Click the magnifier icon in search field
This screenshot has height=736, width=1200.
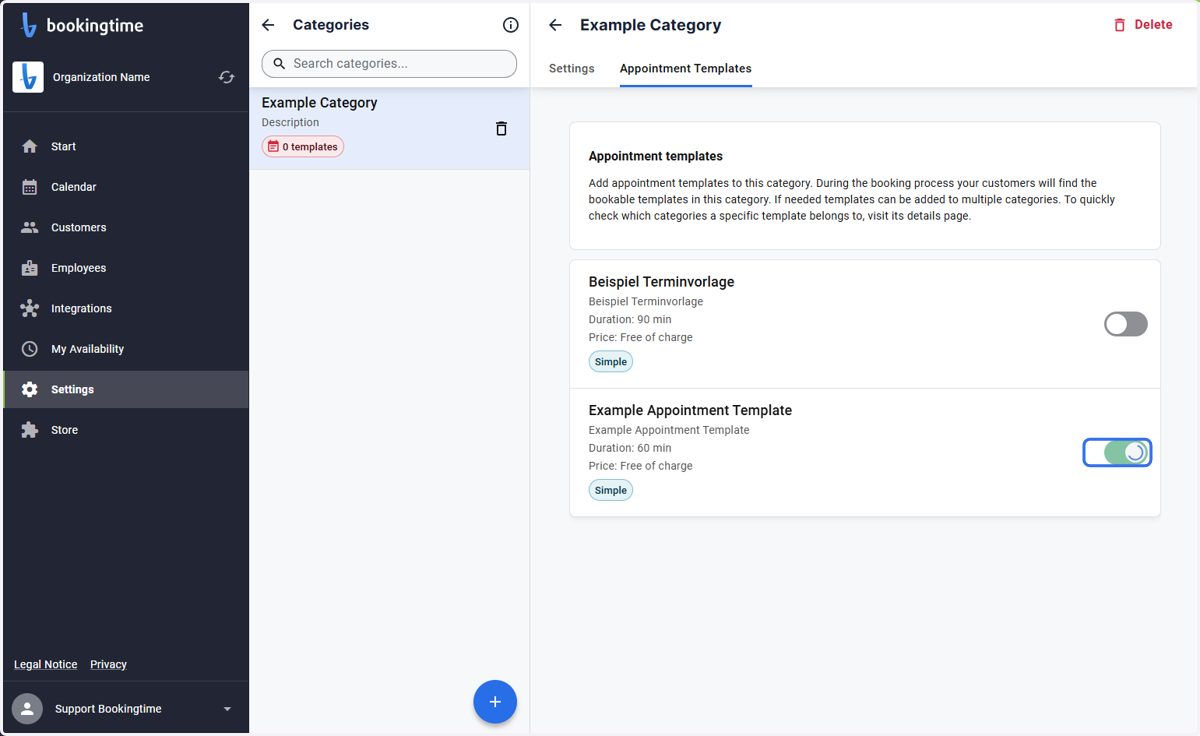tap(280, 64)
